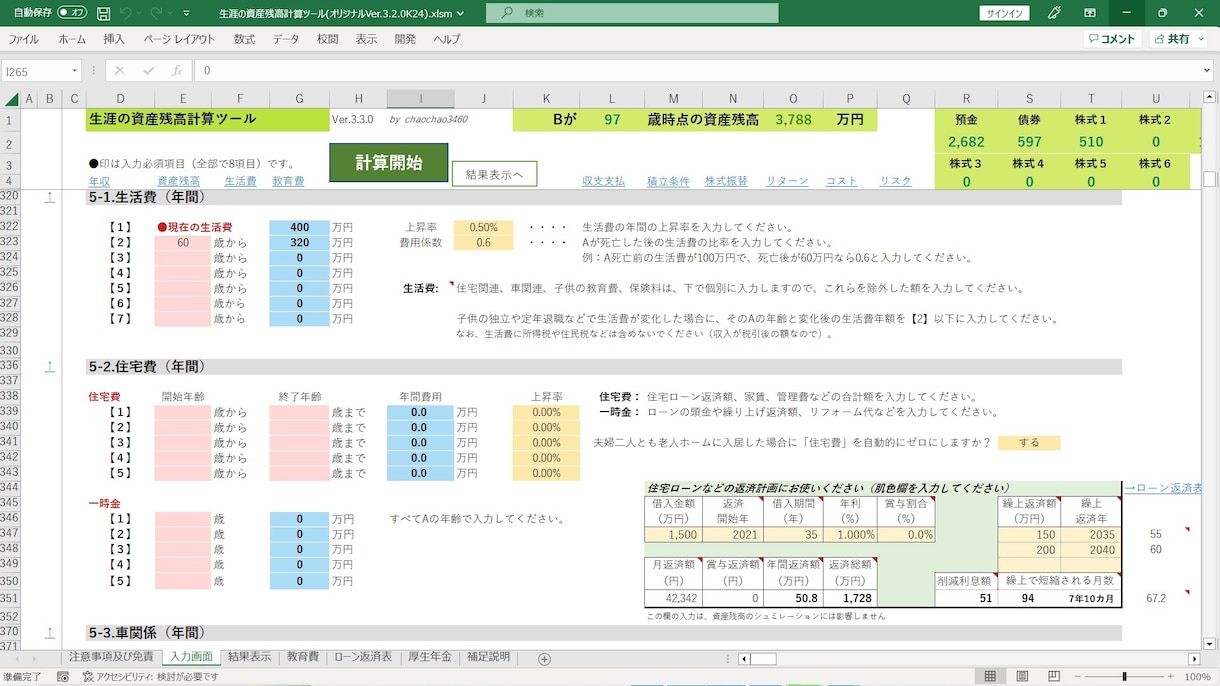Open the redo history dropdown arrow
The width and height of the screenshot is (1220, 686).
169,13
